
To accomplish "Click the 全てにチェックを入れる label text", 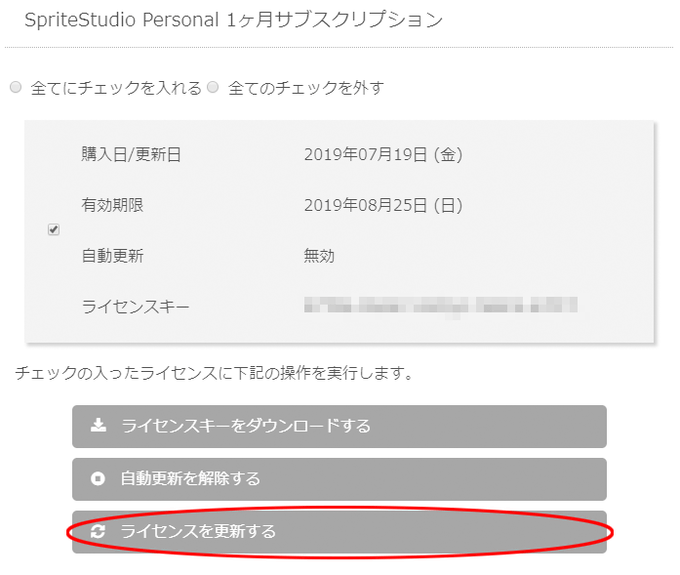I will pyautogui.click(x=116, y=88).
